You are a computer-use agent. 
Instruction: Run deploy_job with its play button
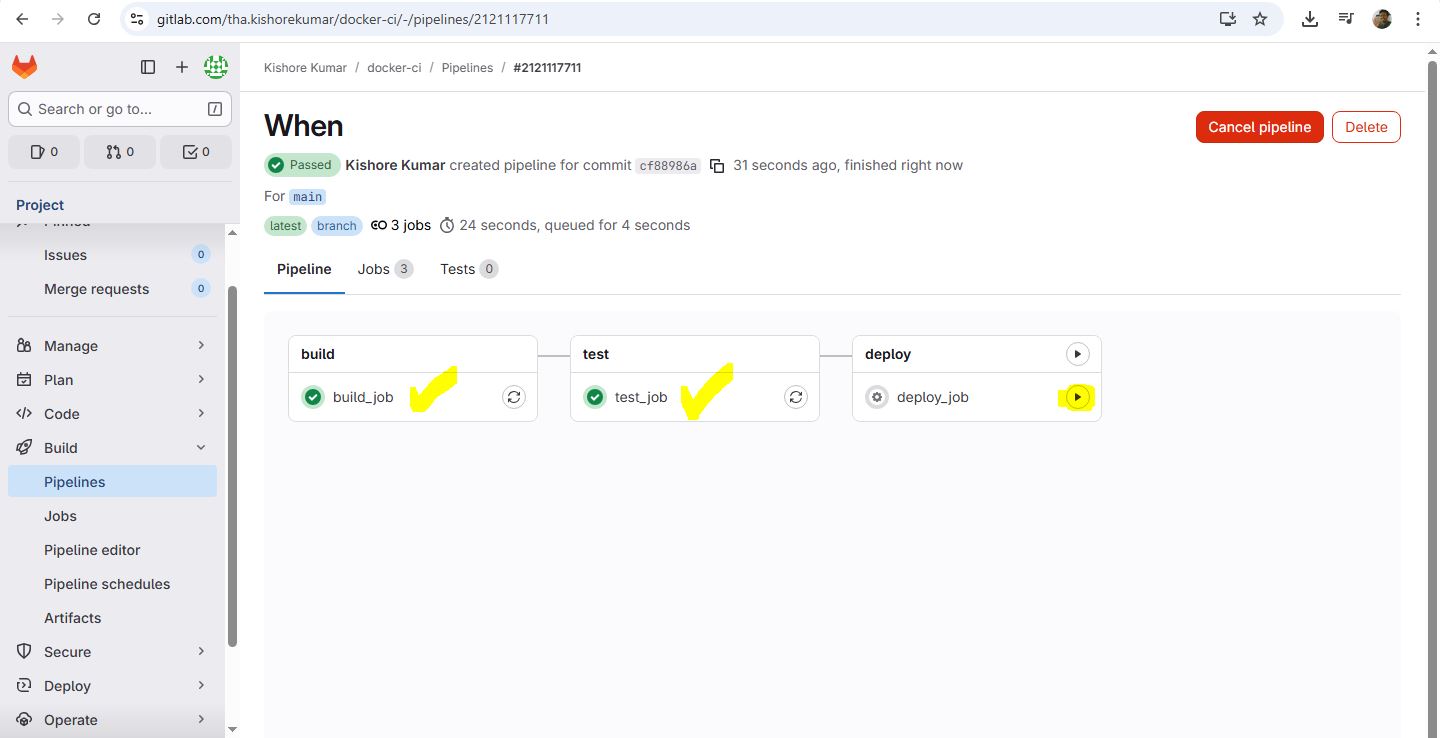point(1077,397)
